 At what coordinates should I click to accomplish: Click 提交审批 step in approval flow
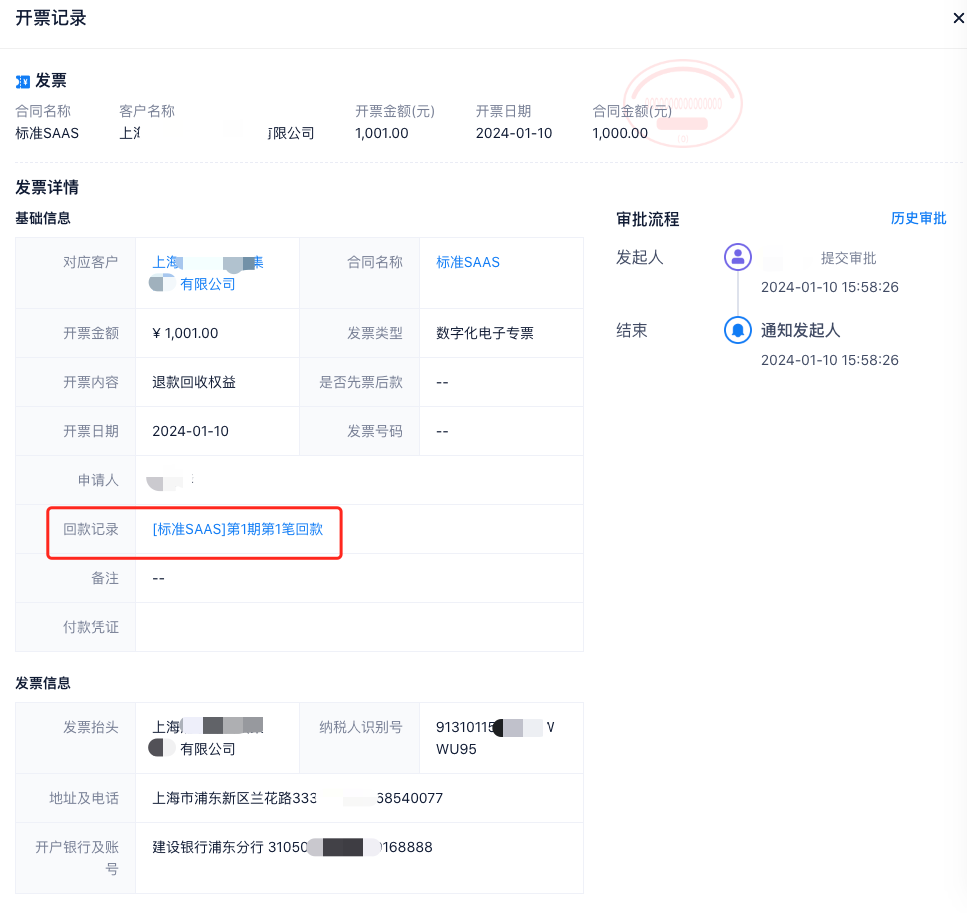(848, 258)
